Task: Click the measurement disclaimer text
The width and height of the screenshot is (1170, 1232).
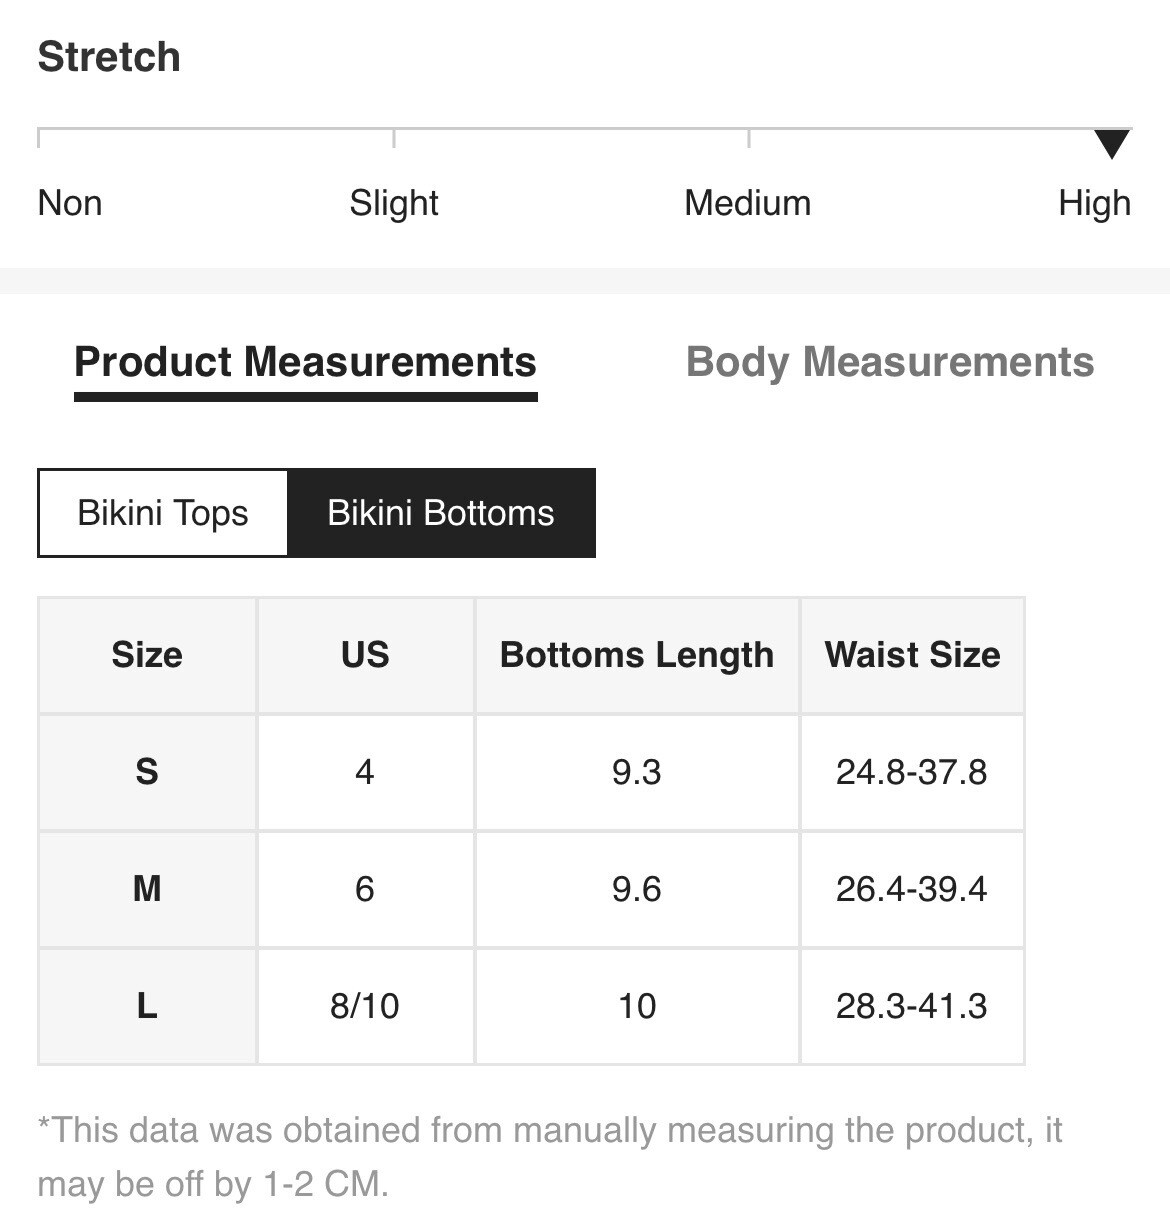Action: (550, 1156)
